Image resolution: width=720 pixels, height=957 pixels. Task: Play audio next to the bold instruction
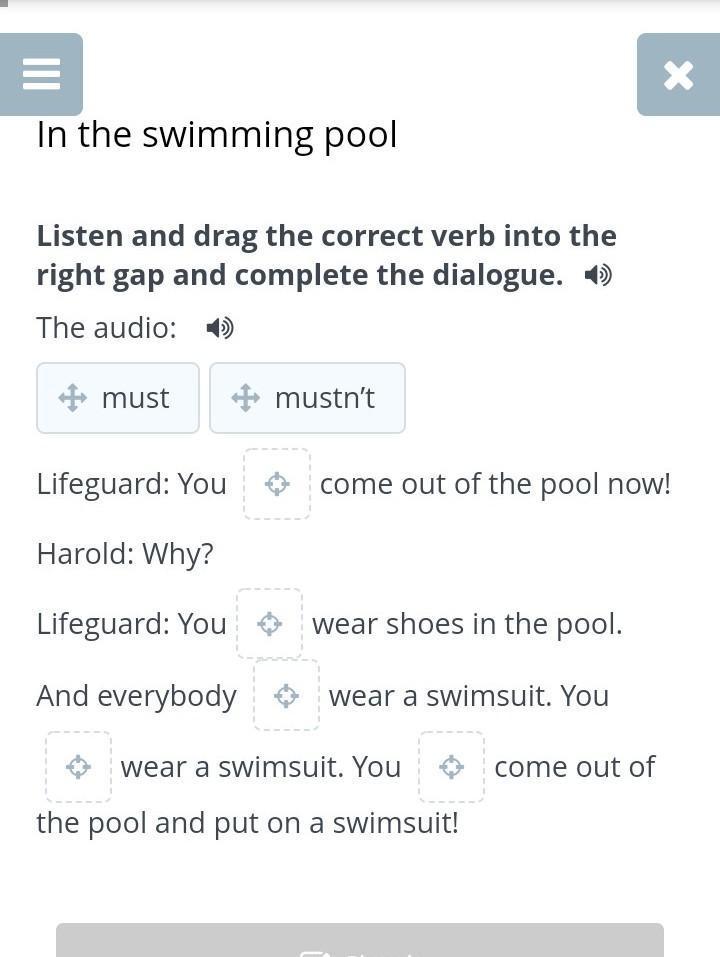pyautogui.click(x=598, y=275)
